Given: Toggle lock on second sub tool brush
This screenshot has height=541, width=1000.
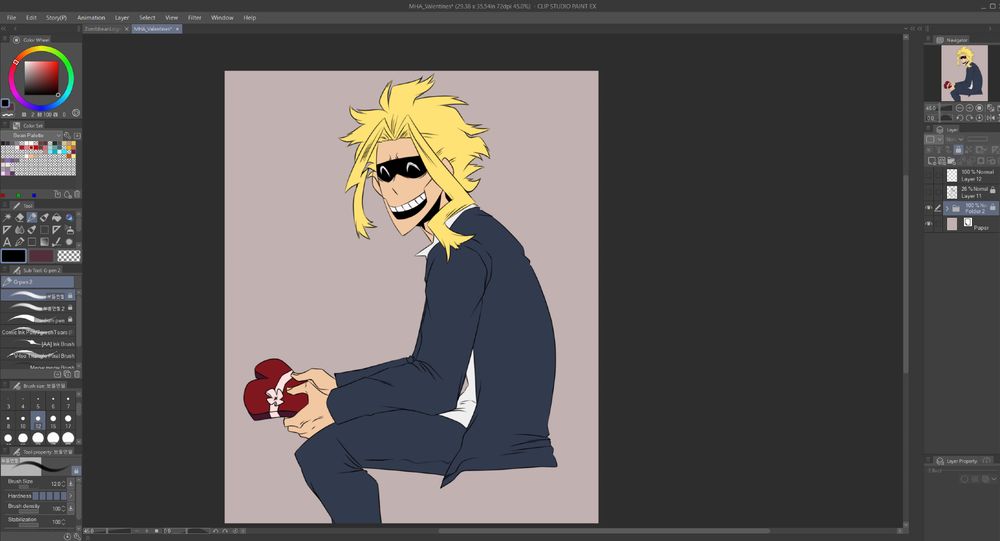Looking at the screenshot, I should pyautogui.click(x=70, y=308).
